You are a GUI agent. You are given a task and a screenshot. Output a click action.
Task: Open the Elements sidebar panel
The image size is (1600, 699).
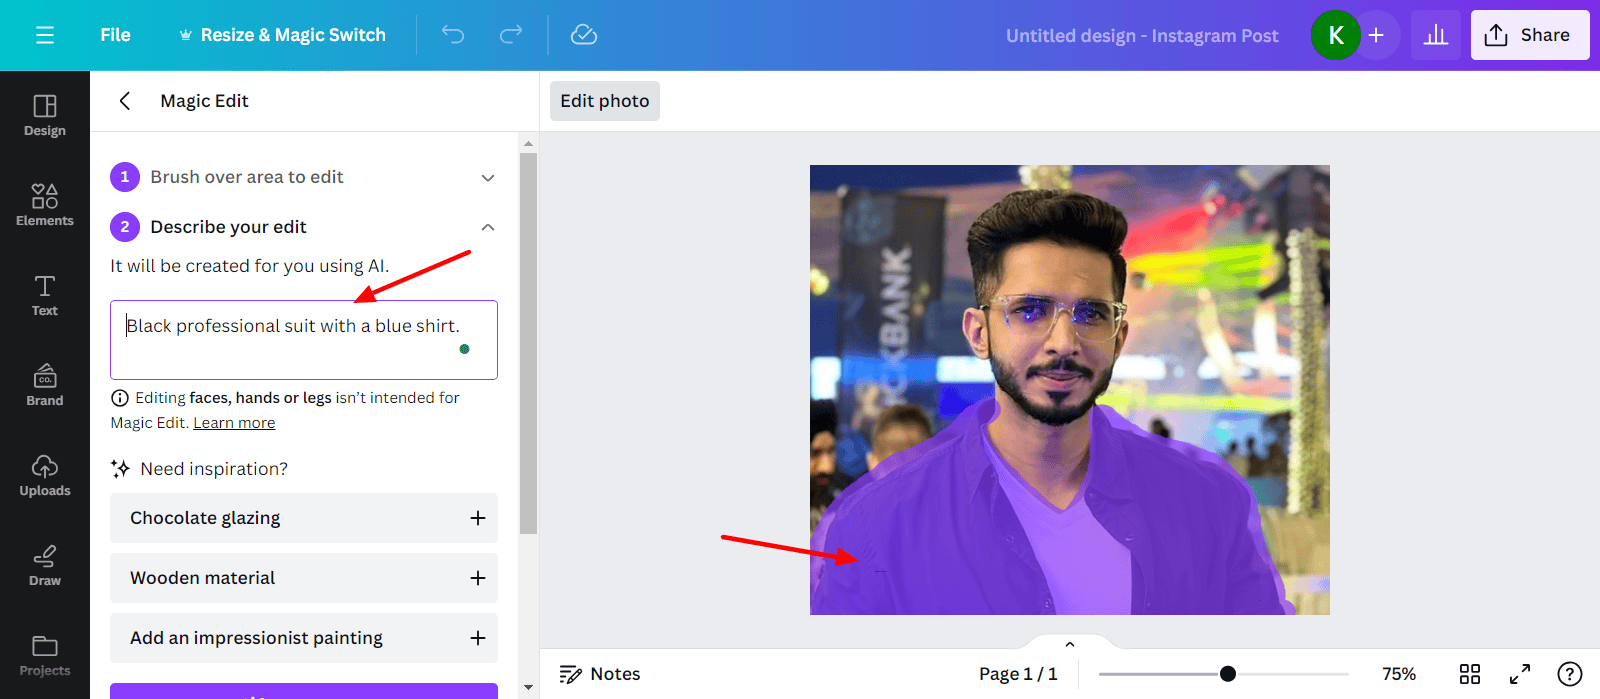coord(45,205)
